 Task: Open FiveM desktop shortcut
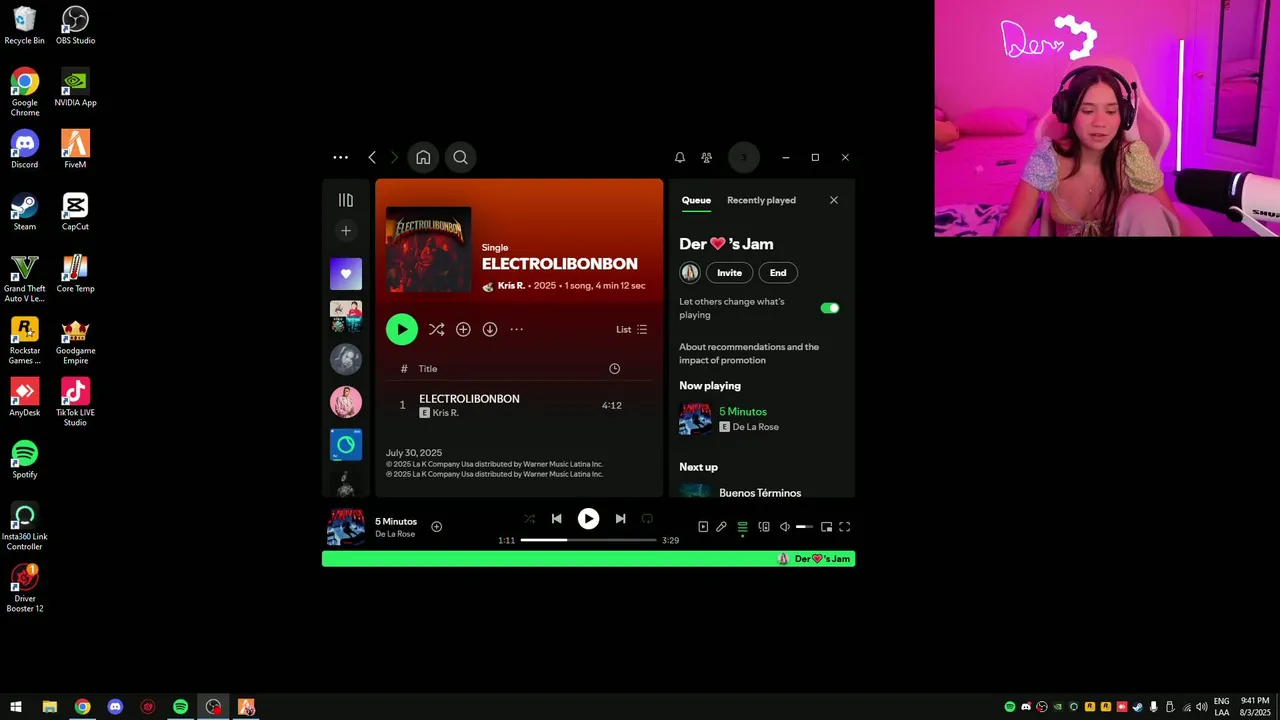[x=75, y=150]
